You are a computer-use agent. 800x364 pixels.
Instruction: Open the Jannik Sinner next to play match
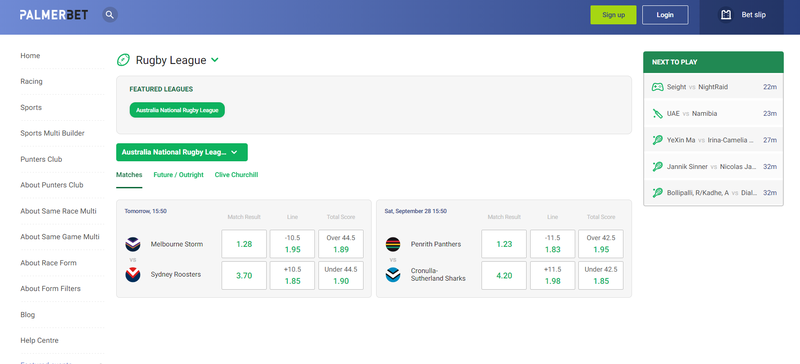(x=713, y=166)
